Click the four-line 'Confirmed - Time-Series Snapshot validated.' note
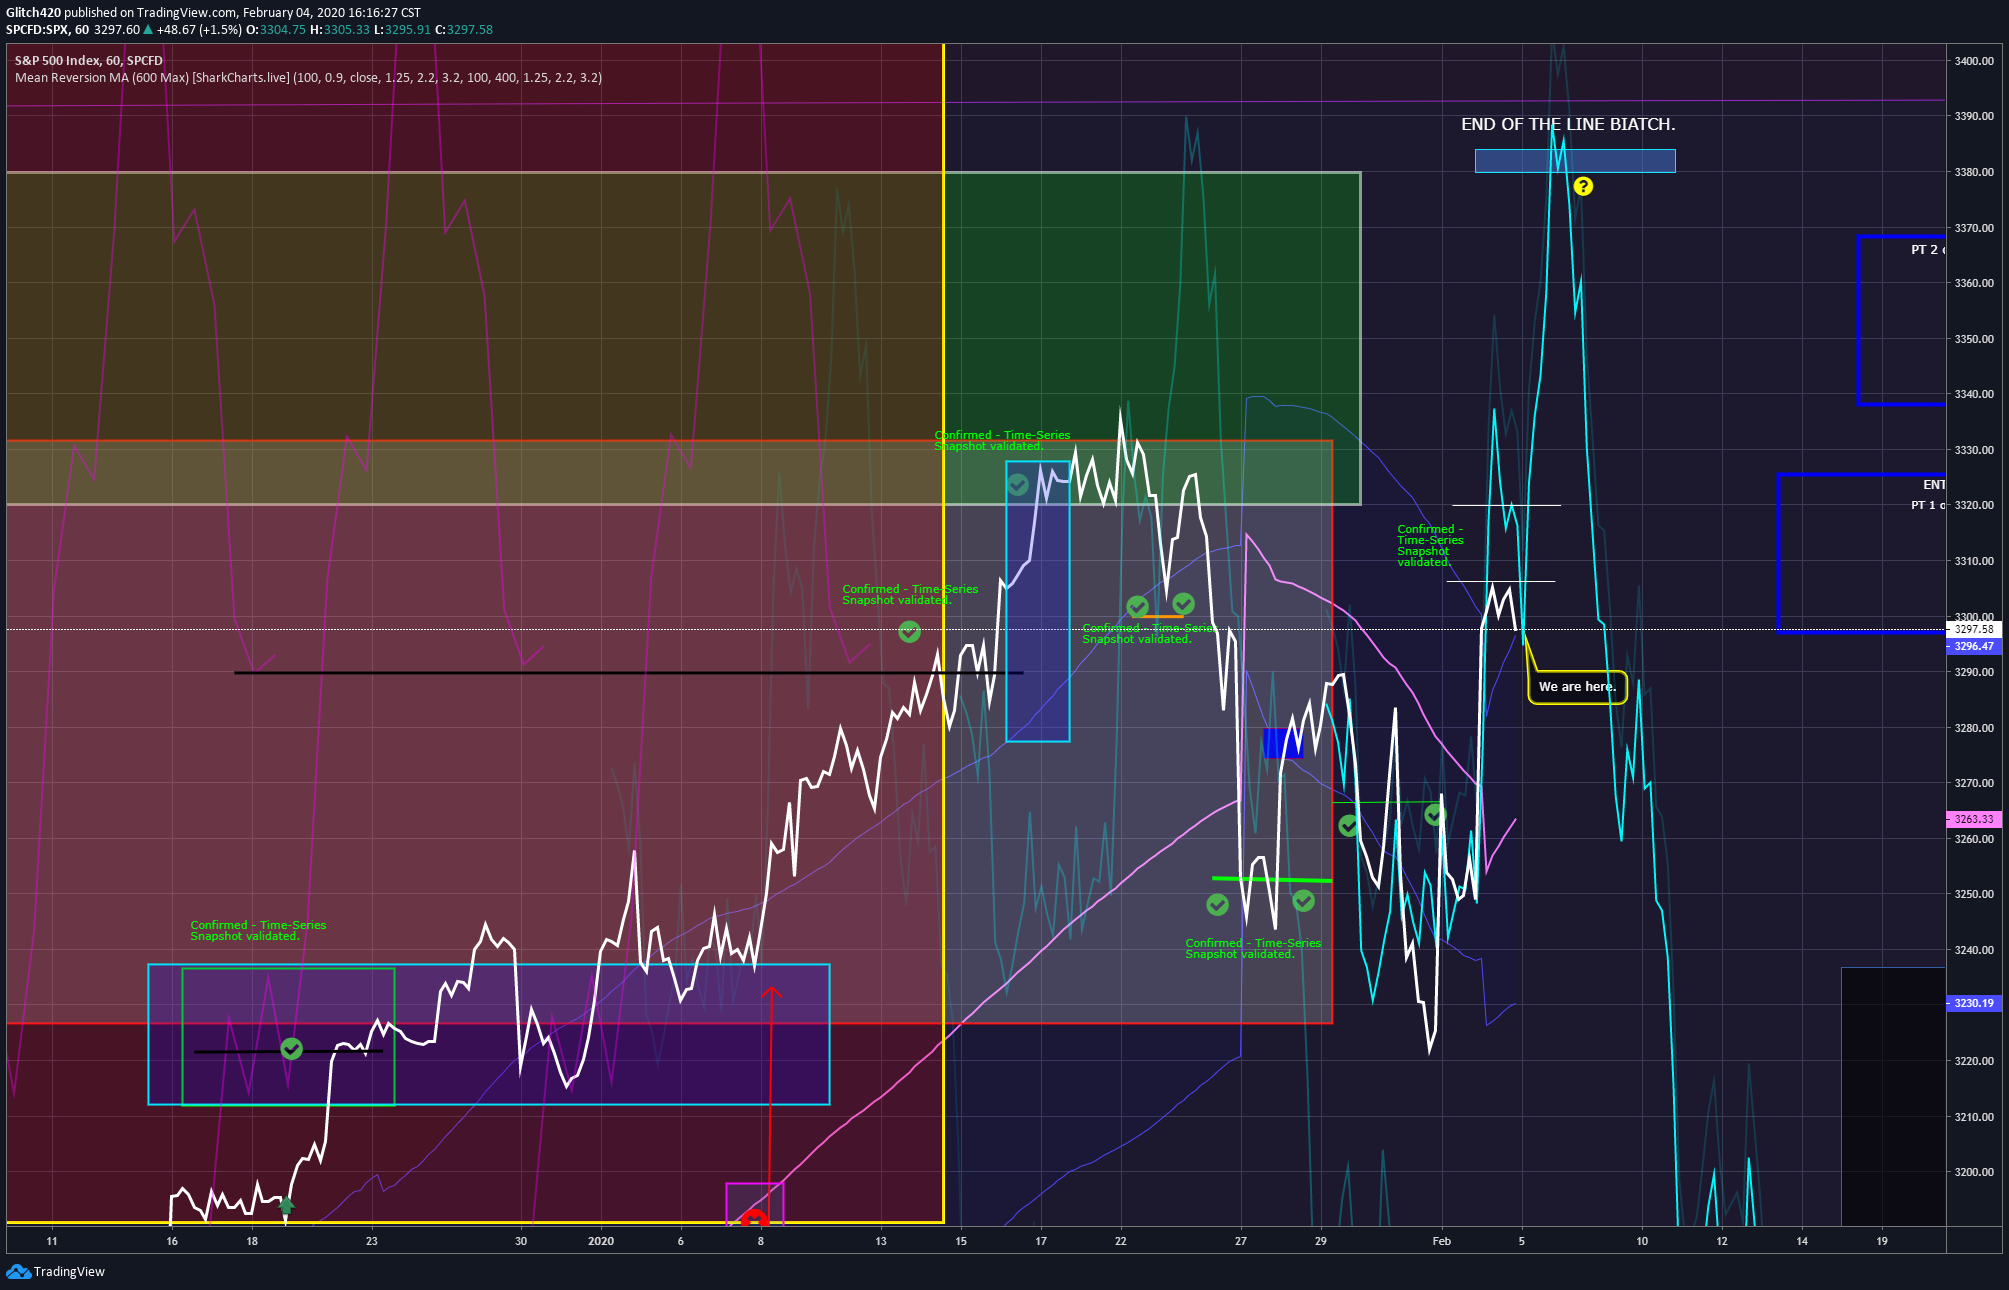The height and width of the screenshot is (1290, 2009). [1430, 545]
